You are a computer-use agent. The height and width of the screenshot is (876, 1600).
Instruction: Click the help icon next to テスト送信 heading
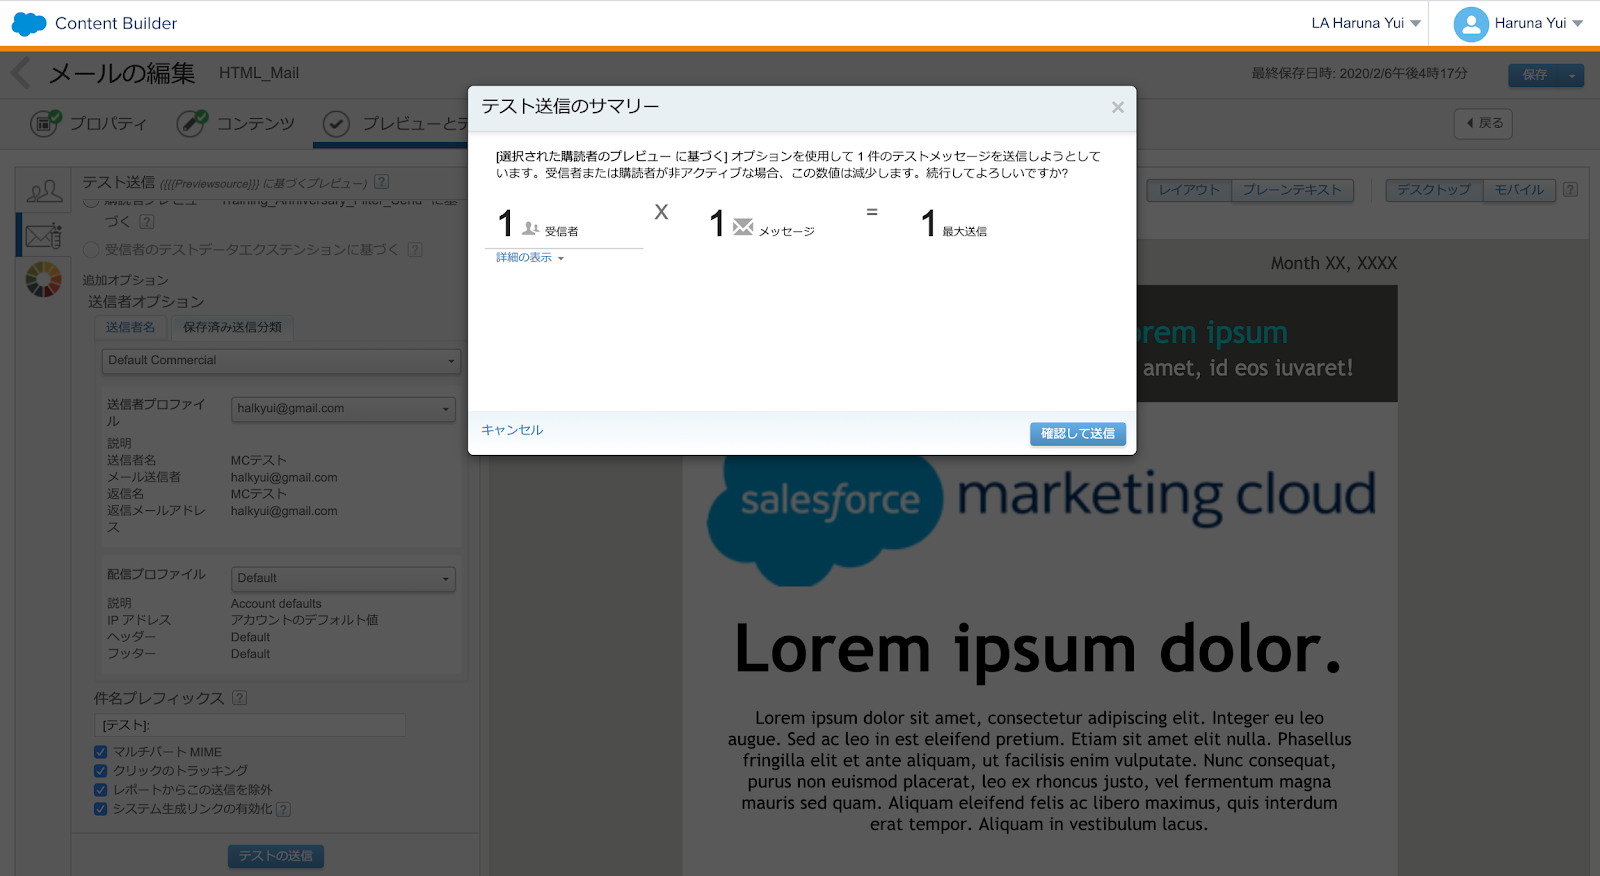click(382, 182)
